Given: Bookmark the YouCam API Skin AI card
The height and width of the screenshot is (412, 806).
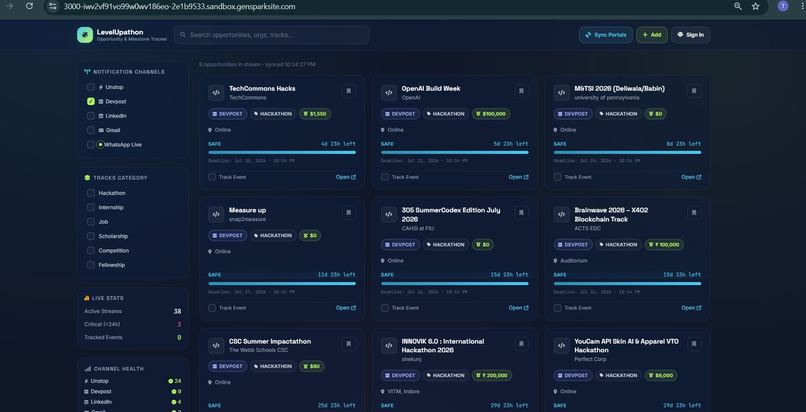Looking at the screenshot, I should pos(694,344).
